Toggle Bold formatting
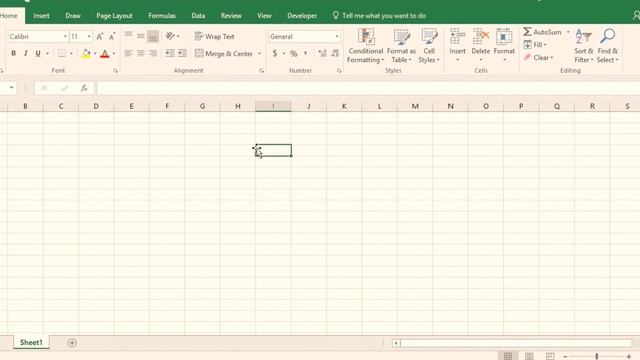640x360 pixels. click(x=13, y=53)
